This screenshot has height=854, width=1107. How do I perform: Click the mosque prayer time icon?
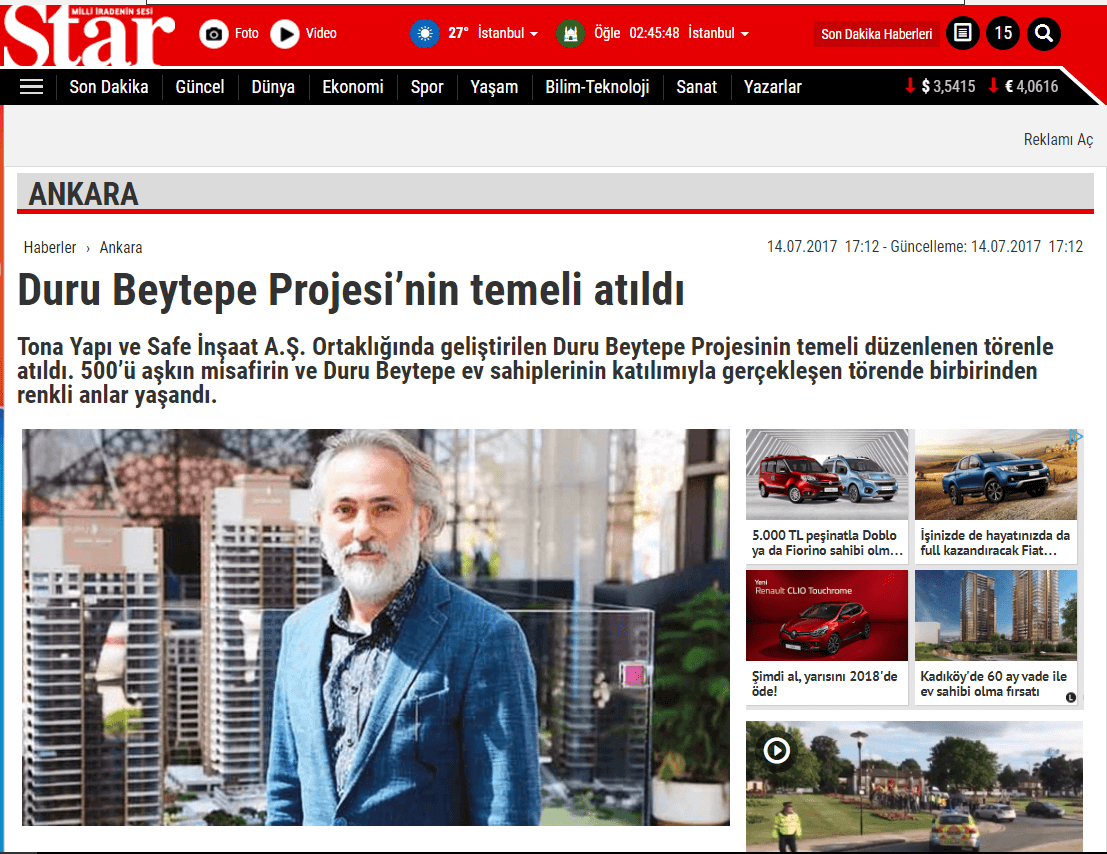point(570,33)
